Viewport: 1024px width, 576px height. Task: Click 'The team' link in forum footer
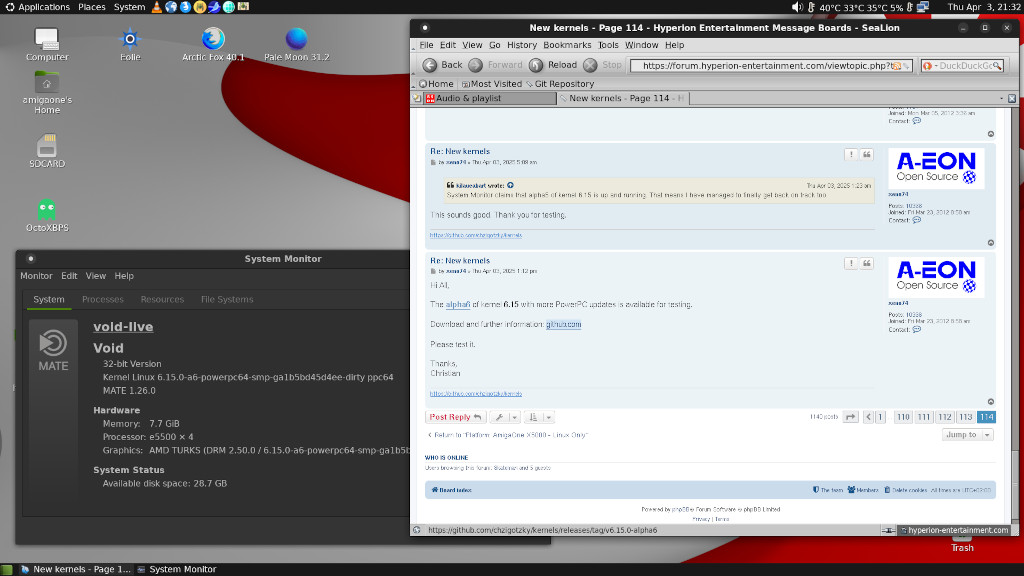point(827,490)
